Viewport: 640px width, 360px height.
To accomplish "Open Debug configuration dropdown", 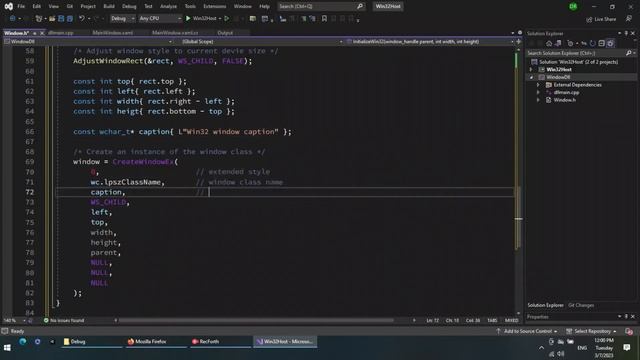I will [122, 18].
